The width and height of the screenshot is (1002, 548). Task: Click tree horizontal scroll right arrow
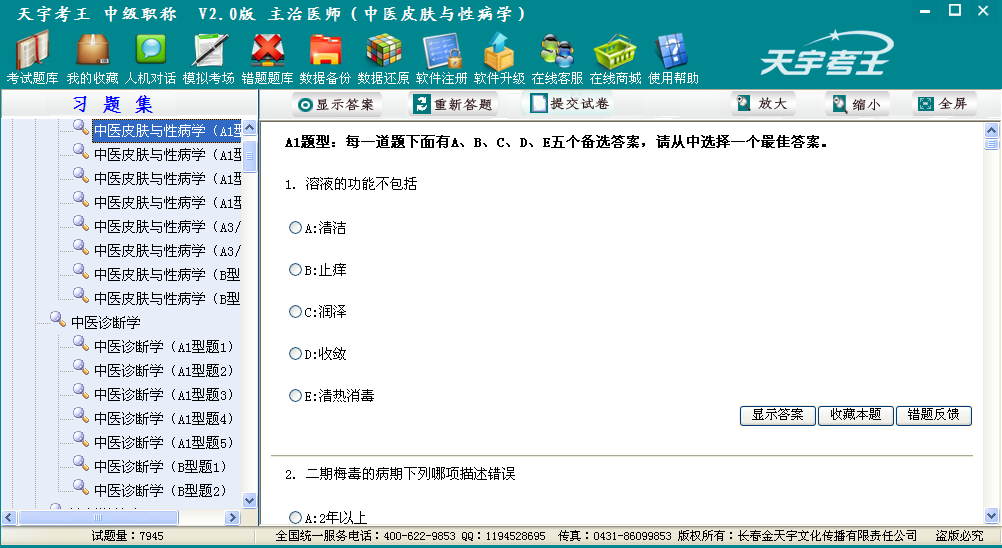pos(233,517)
